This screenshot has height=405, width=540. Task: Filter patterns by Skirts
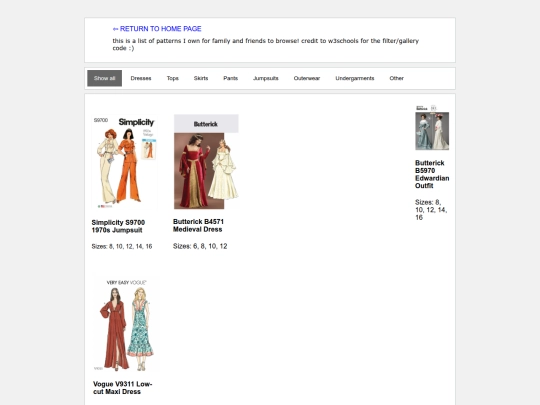pyautogui.click(x=201, y=78)
